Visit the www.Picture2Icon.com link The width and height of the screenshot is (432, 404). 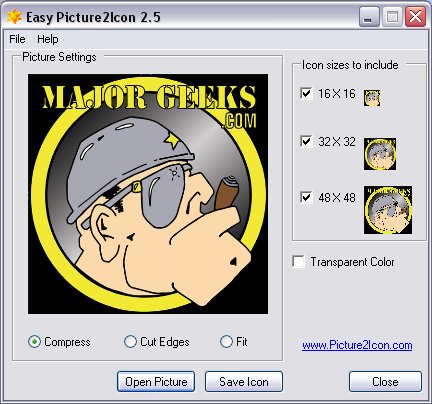(357, 345)
